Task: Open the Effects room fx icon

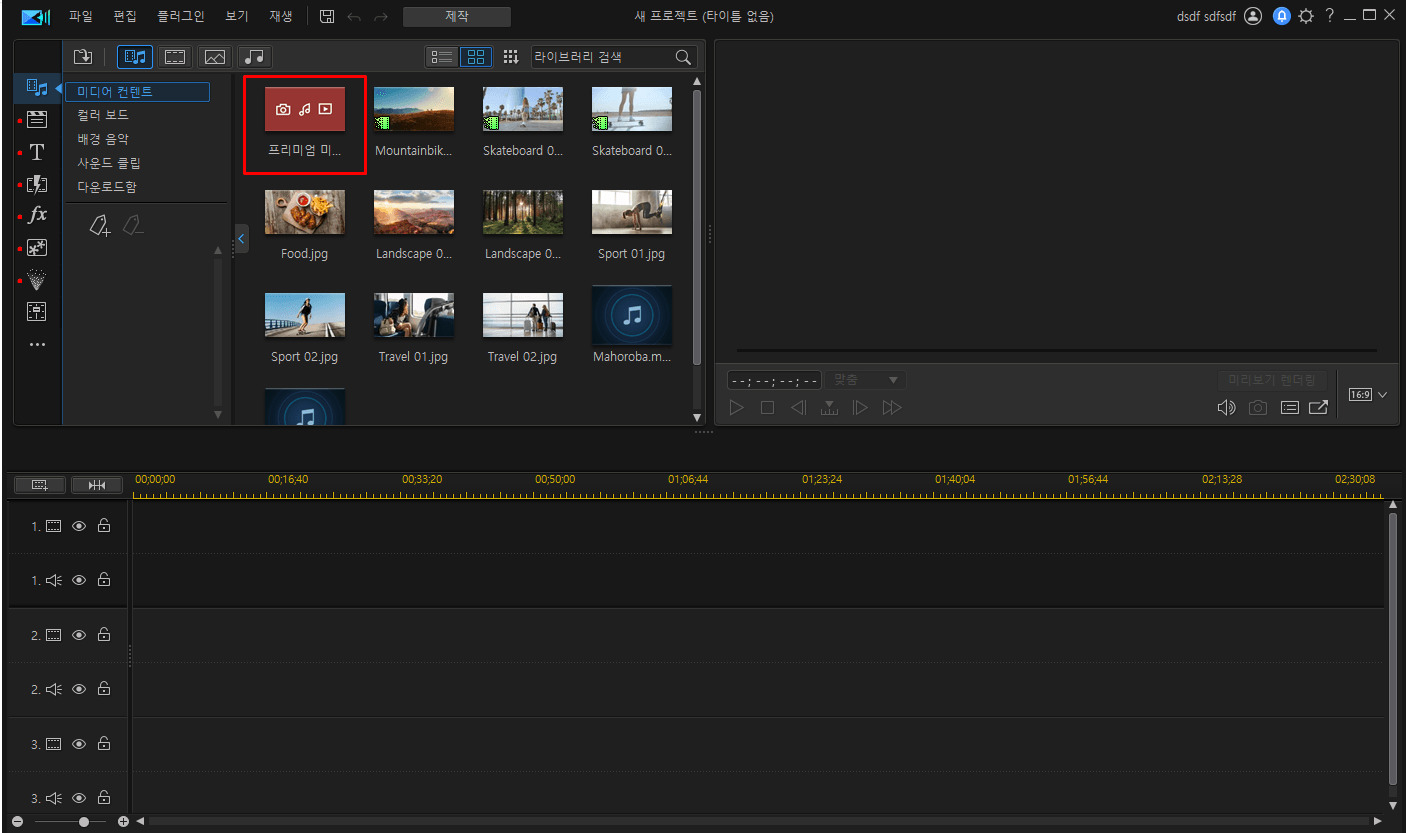Action: point(37,215)
